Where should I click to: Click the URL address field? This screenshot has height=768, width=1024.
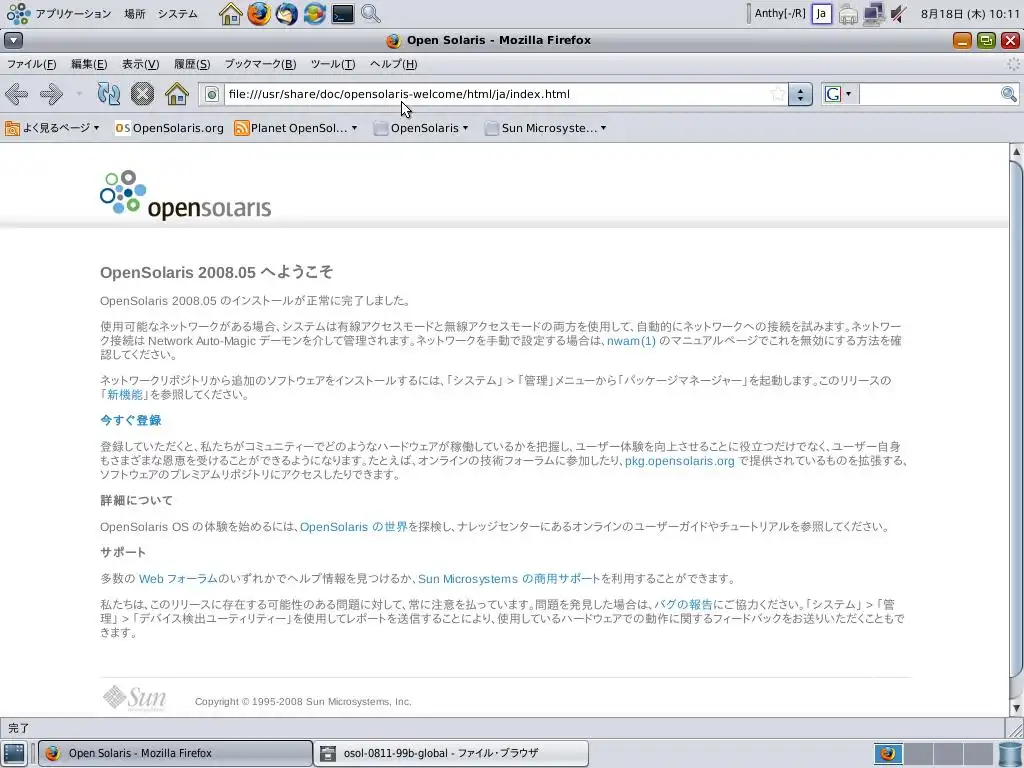(496, 95)
